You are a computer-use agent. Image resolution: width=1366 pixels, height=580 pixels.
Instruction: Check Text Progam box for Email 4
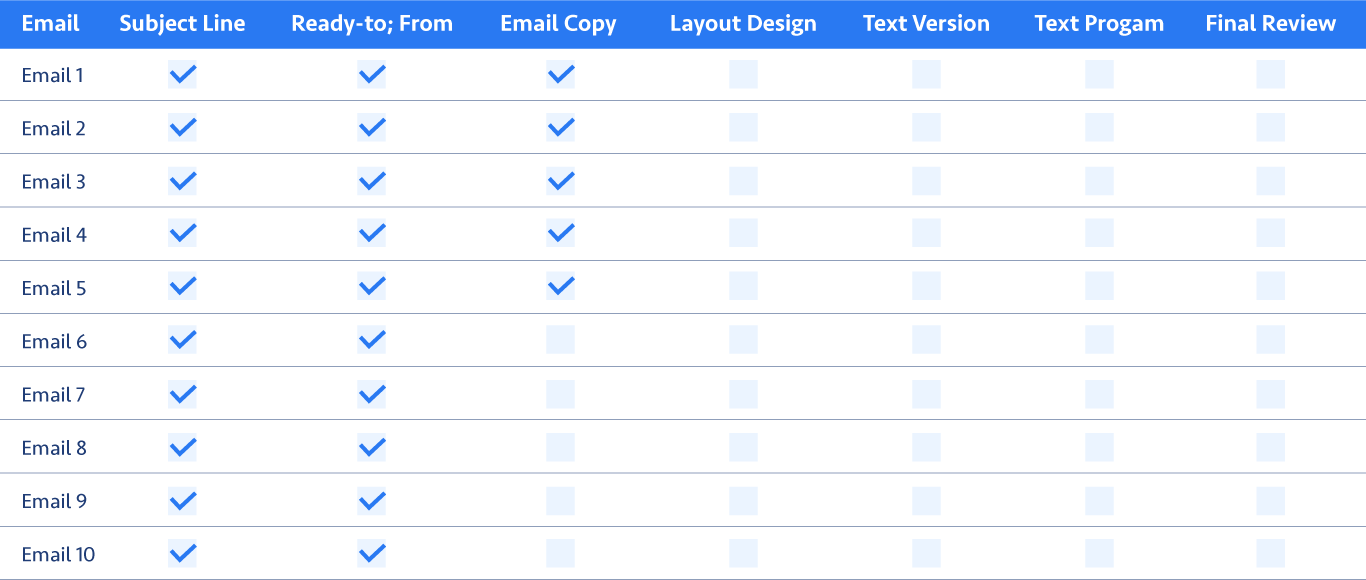tap(1099, 234)
